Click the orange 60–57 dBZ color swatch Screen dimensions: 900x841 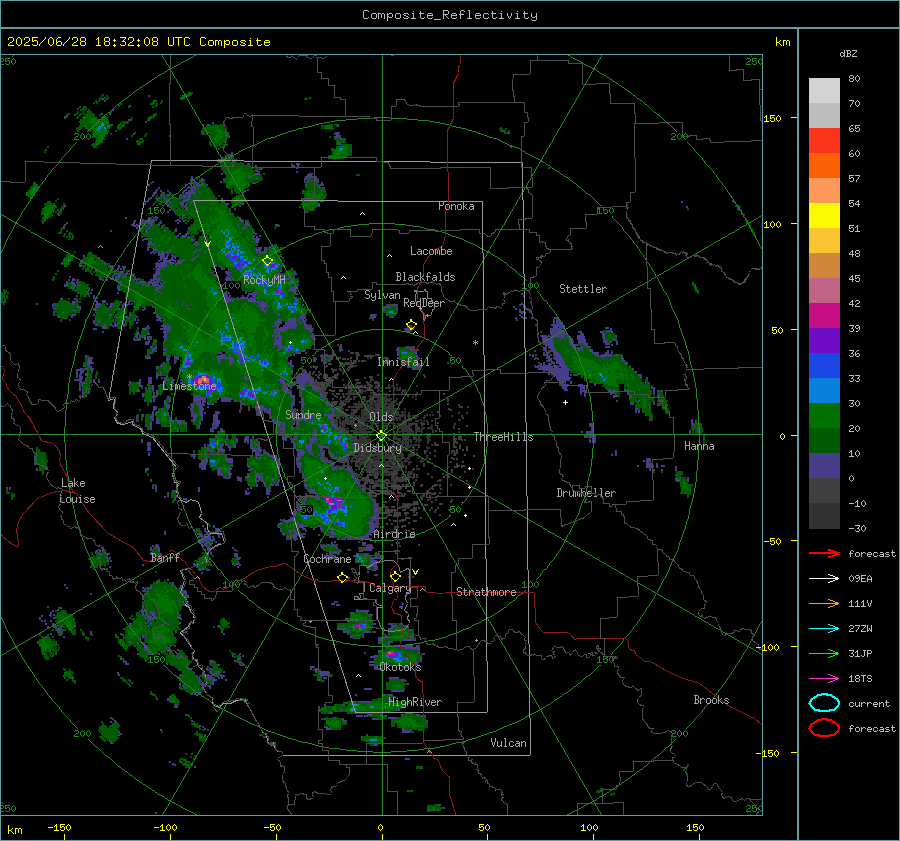click(824, 166)
